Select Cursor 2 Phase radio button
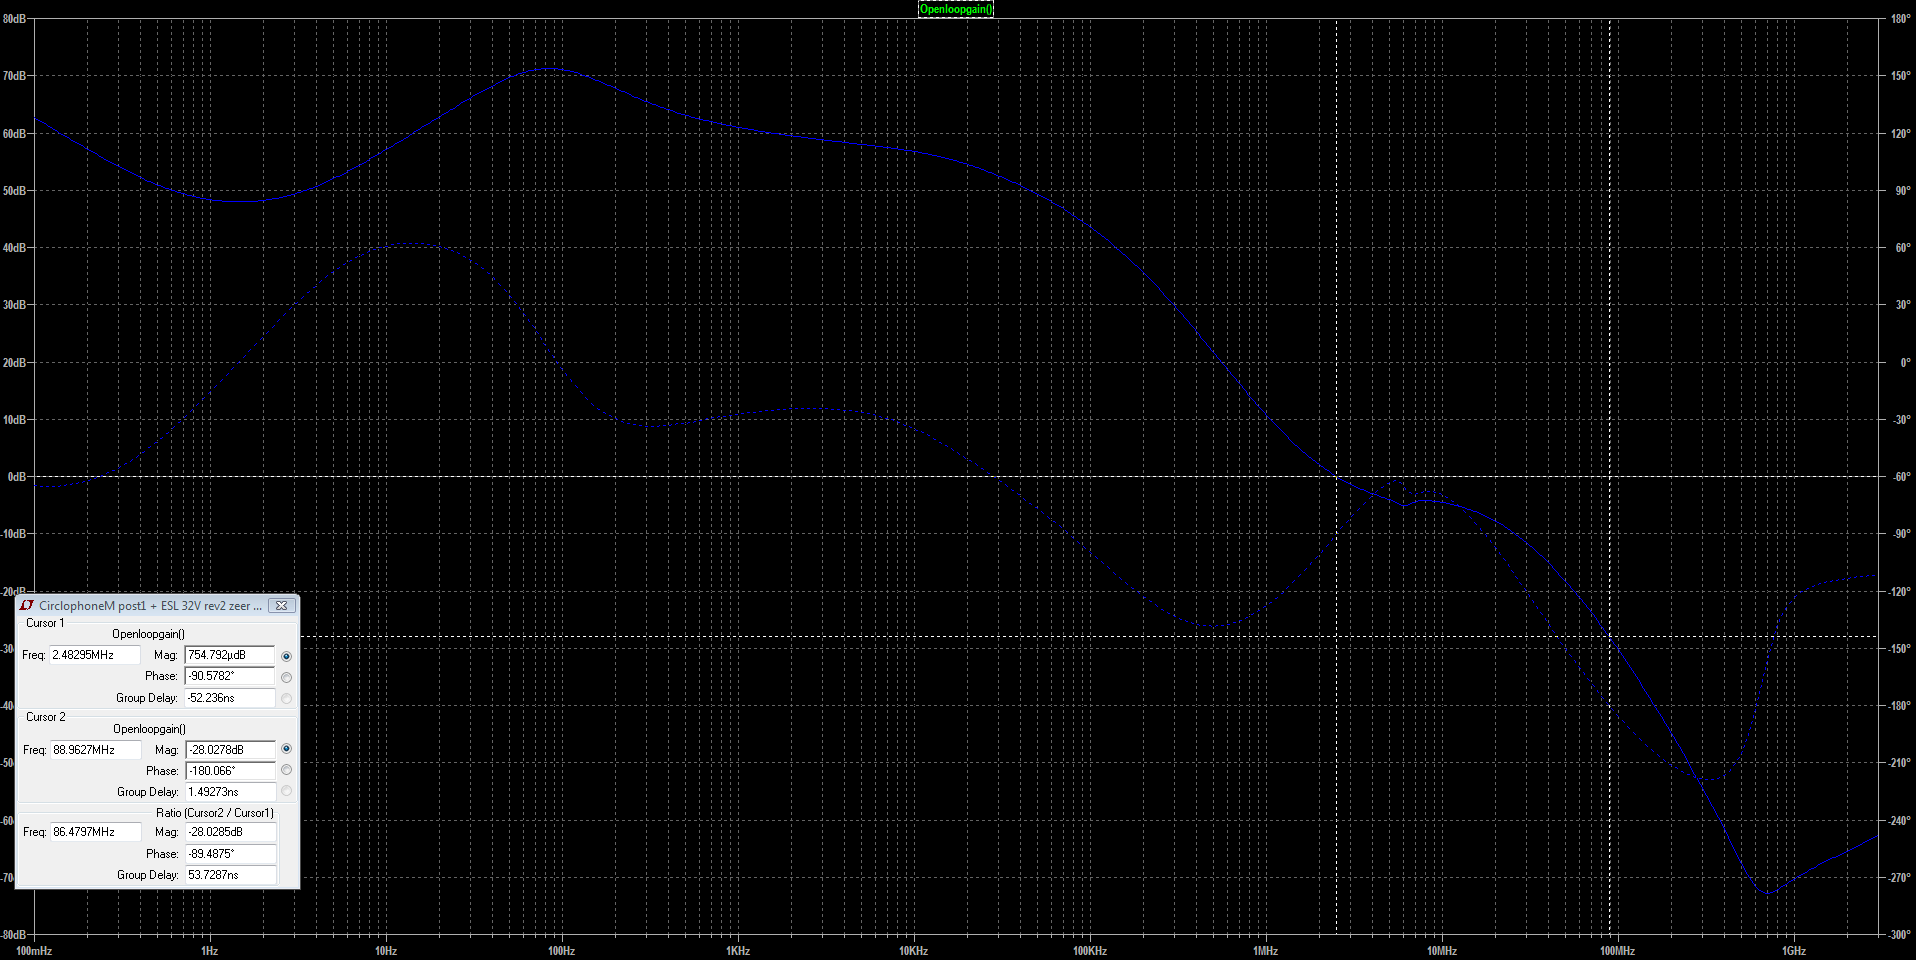Viewport: 1916px width, 960px height. click(287, 770)
